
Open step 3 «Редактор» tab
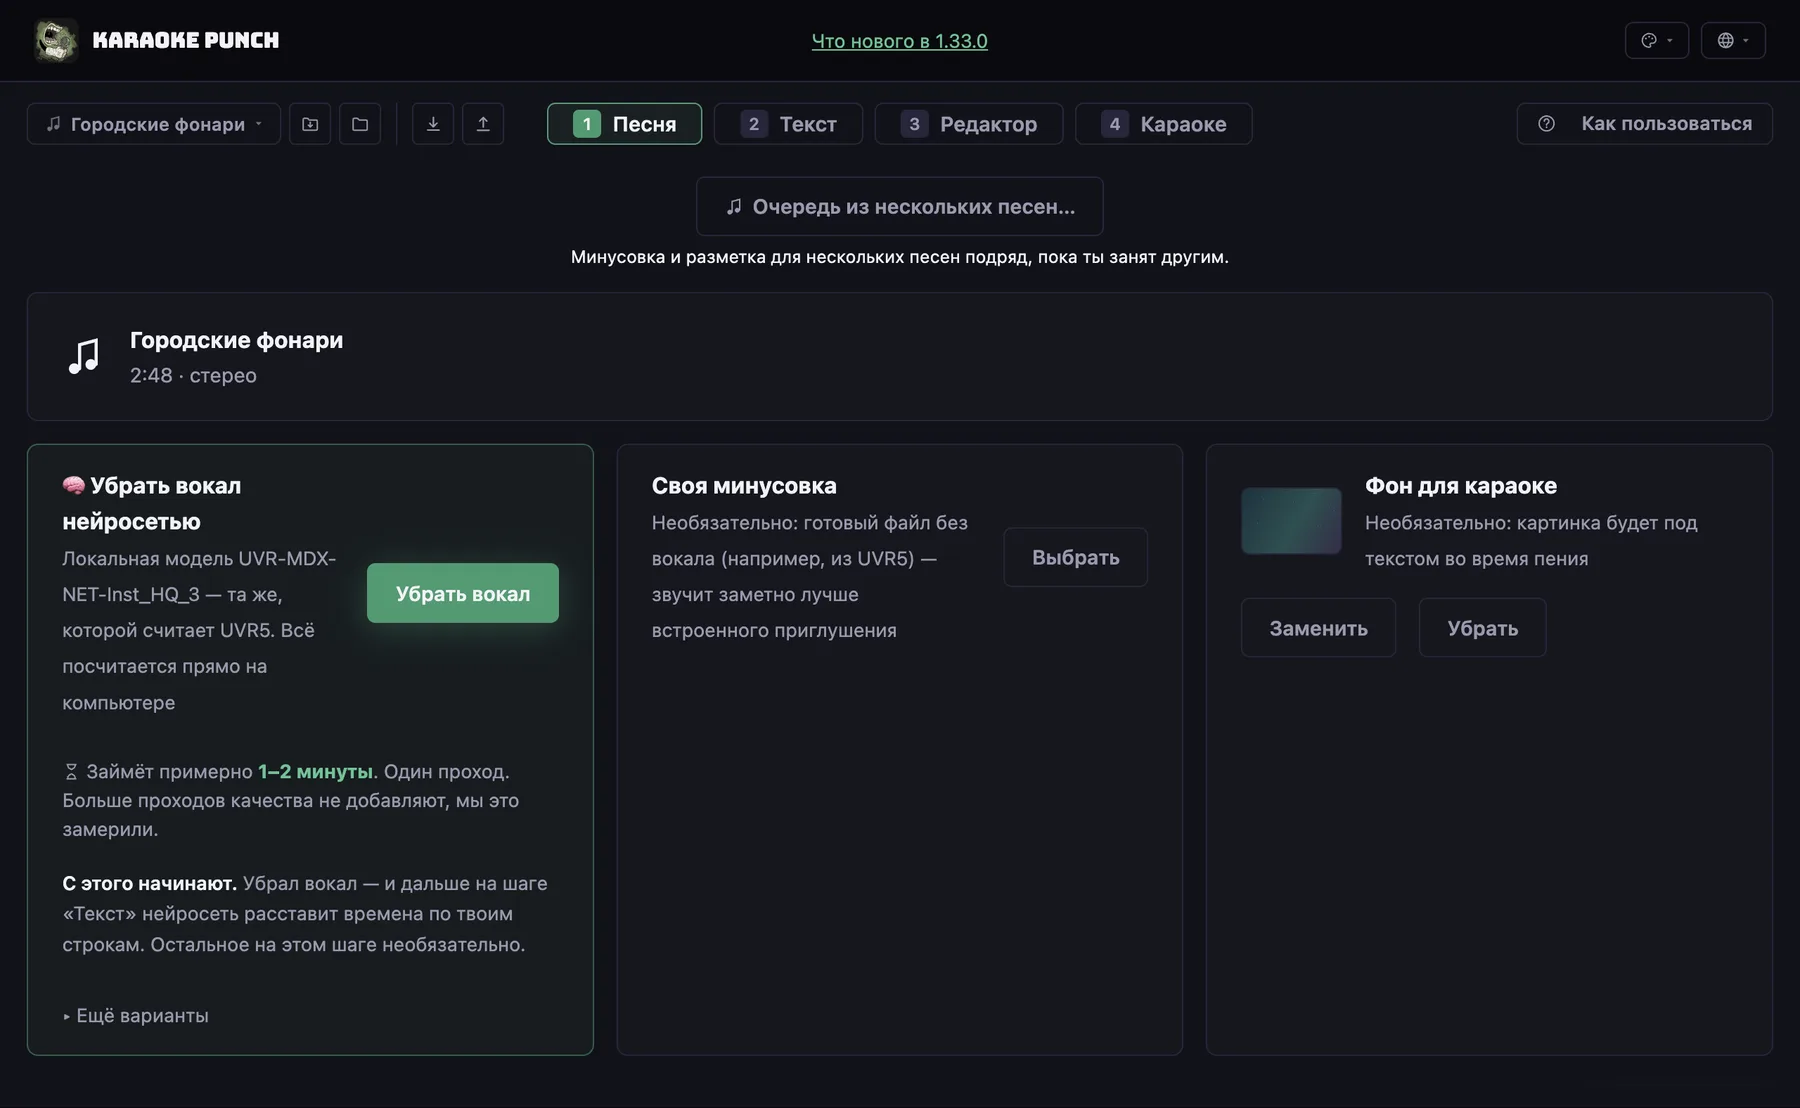click(x=969, y=124)
